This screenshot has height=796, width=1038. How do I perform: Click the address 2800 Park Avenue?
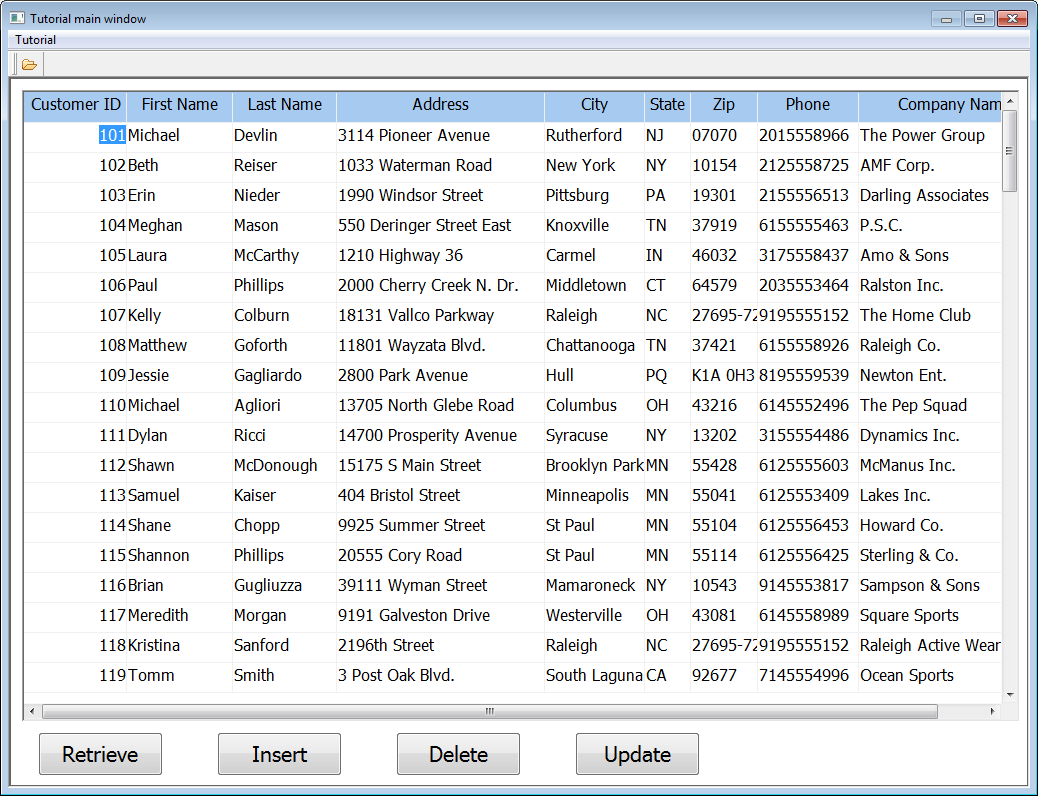[x=403, y=375]
